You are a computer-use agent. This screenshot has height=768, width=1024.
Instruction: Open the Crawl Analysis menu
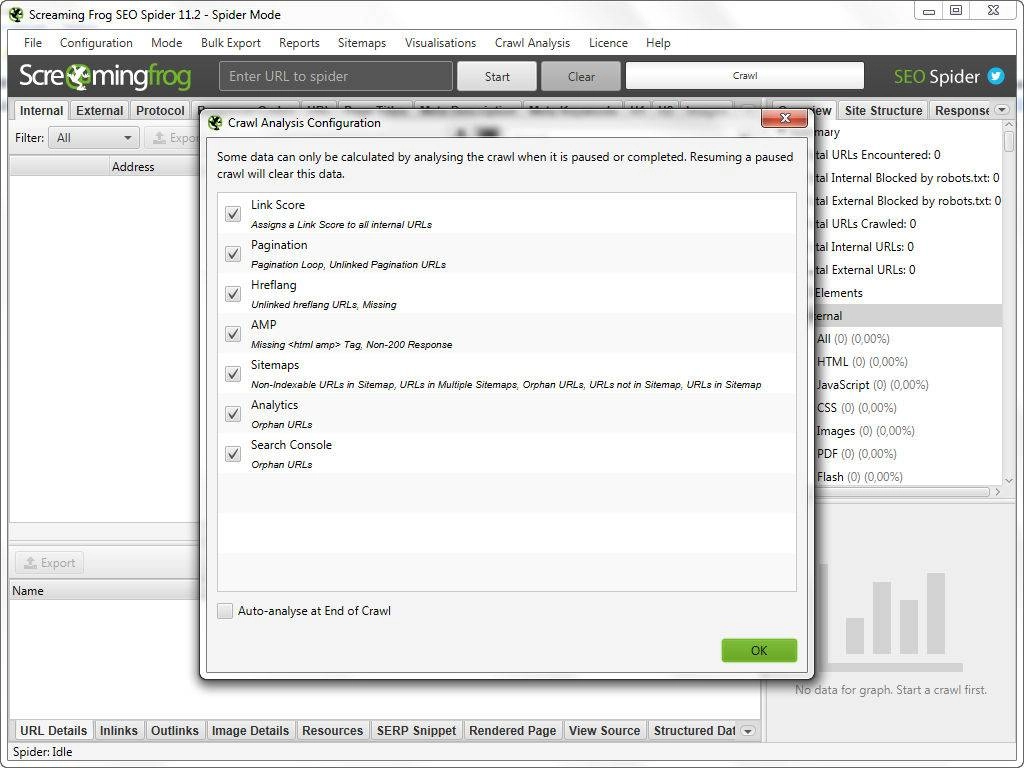click(532, 42)
